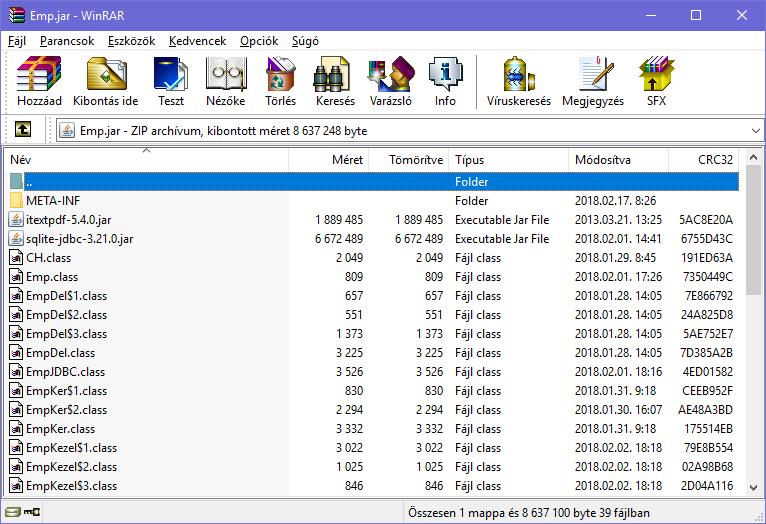
Task: Select the EmpDel.class row
Action: point(374,353)
